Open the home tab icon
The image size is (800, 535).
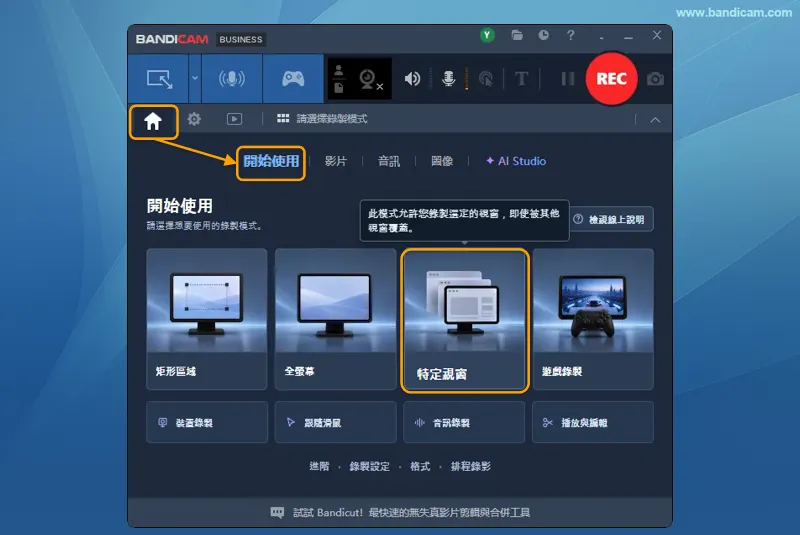(153, 121)
